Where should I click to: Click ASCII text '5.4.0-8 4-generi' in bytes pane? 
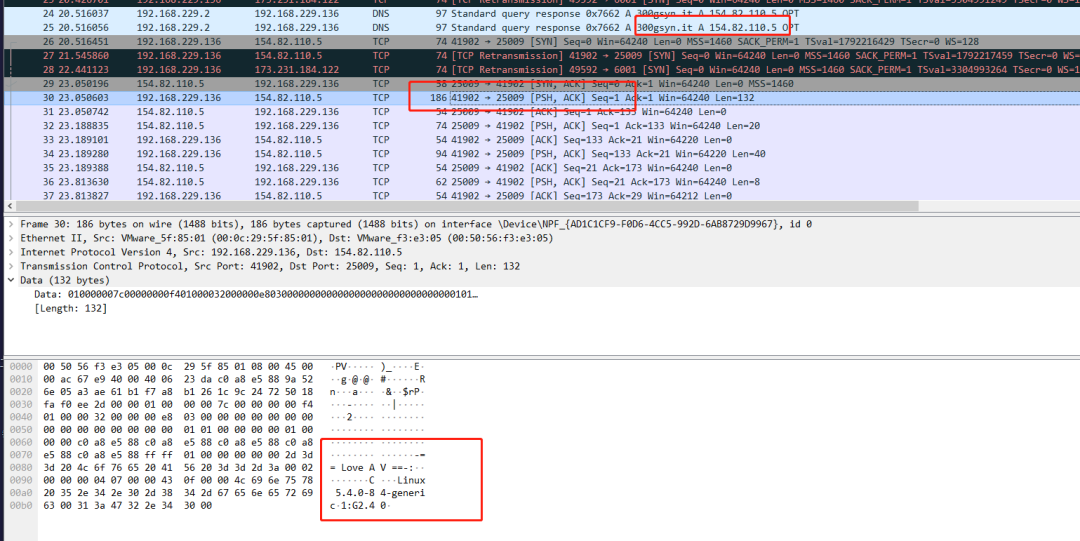click(380, 493)
